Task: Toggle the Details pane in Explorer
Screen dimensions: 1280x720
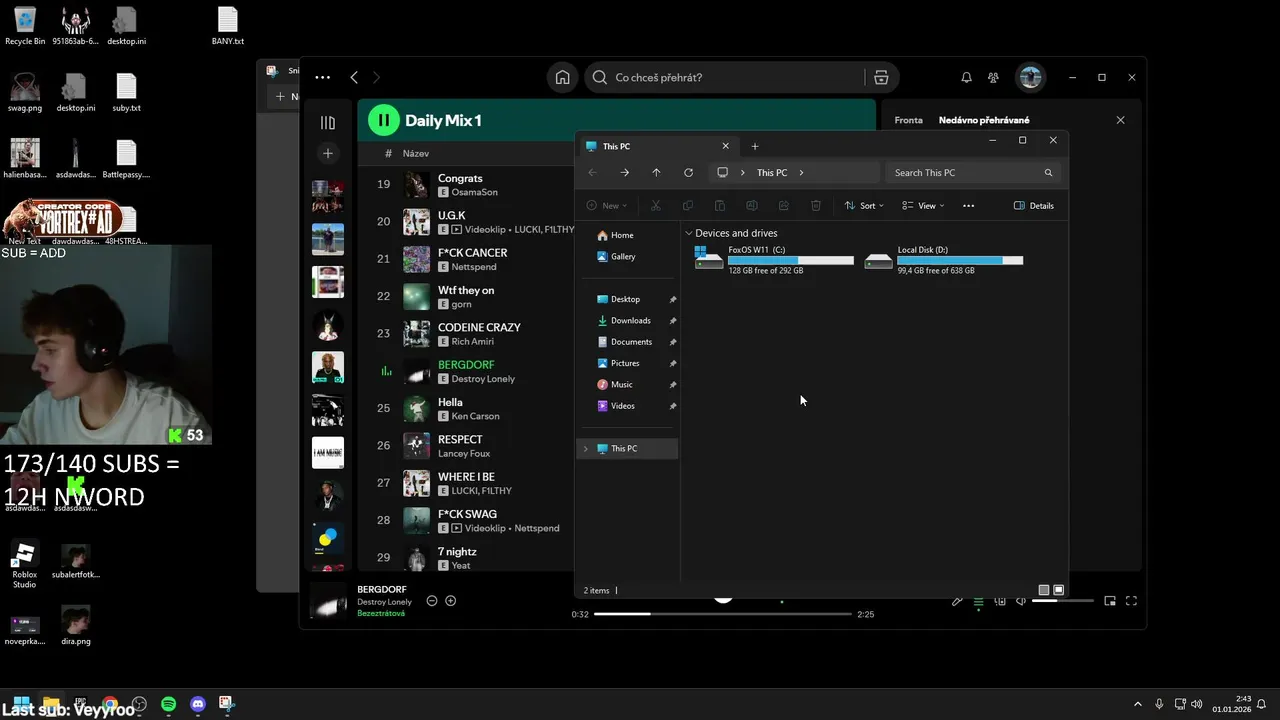Action: (x=1034, y=206)
